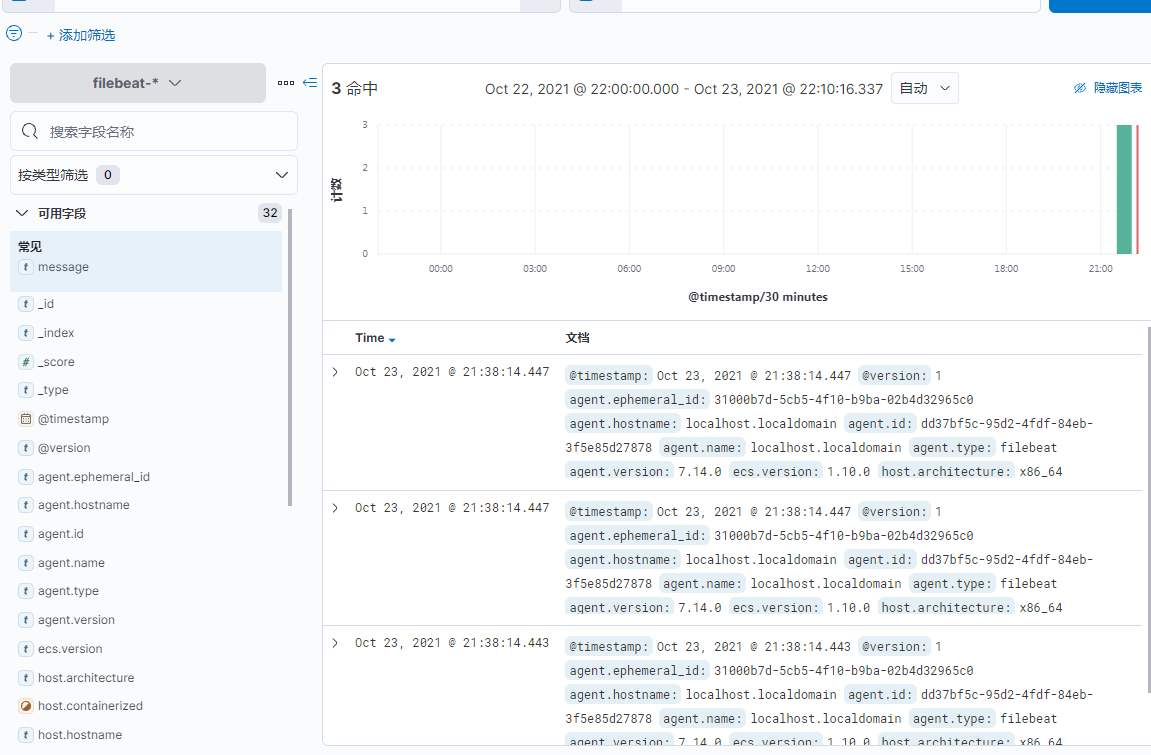The height and width of the screenshot is (755, 1151).
Task: Click the @version field type icon
Action: 26,448
